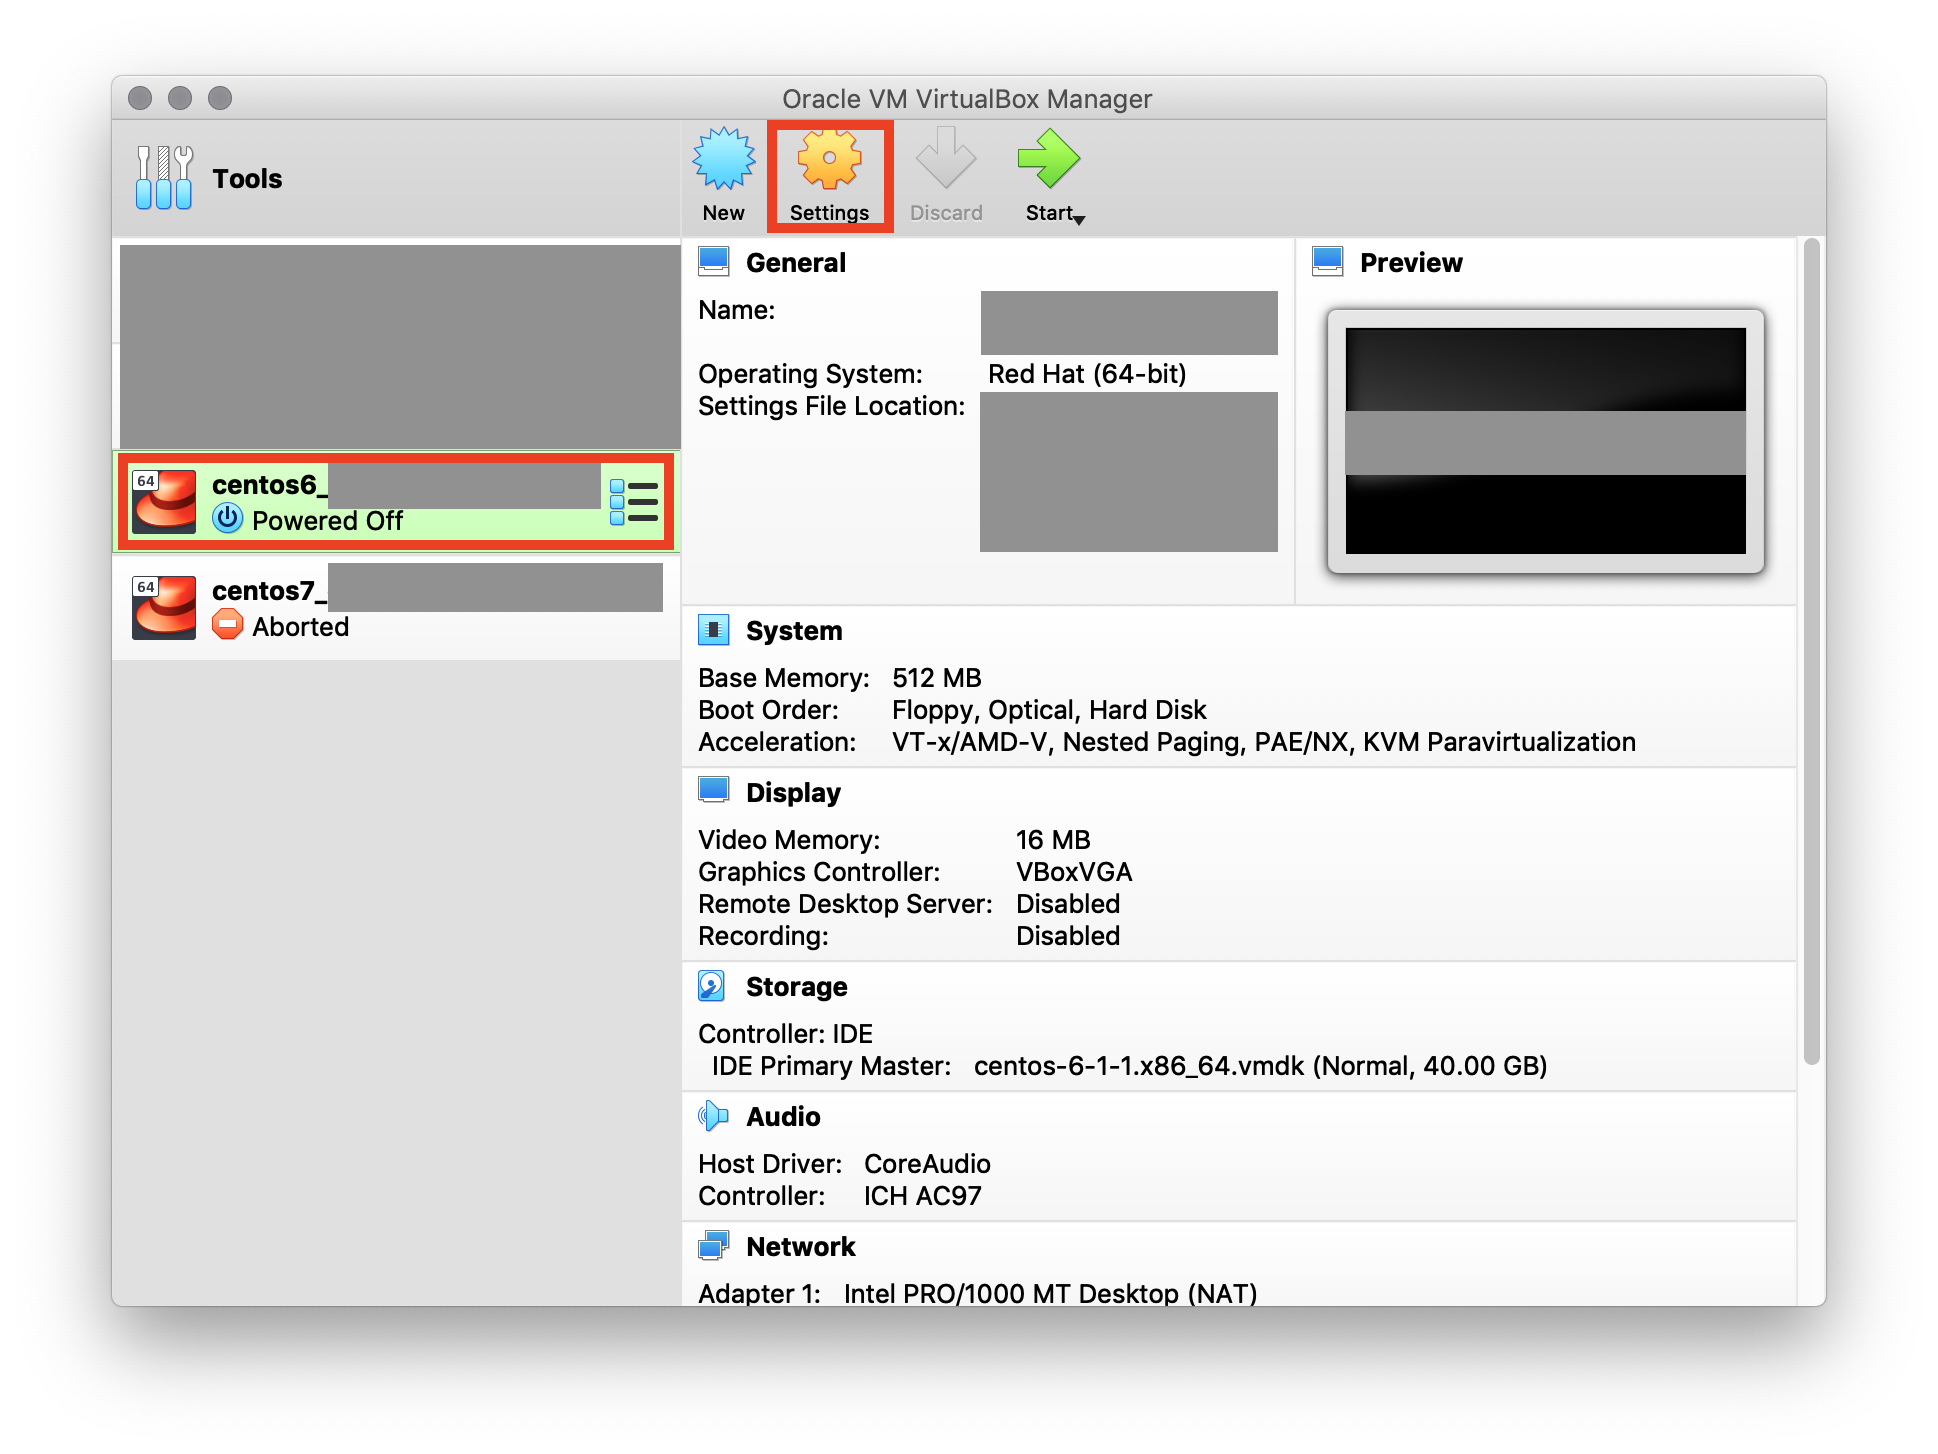1938x1454 pixels.
Task: Click the Red Hat (64-bit) value
Action: (x=1087, y=374)
